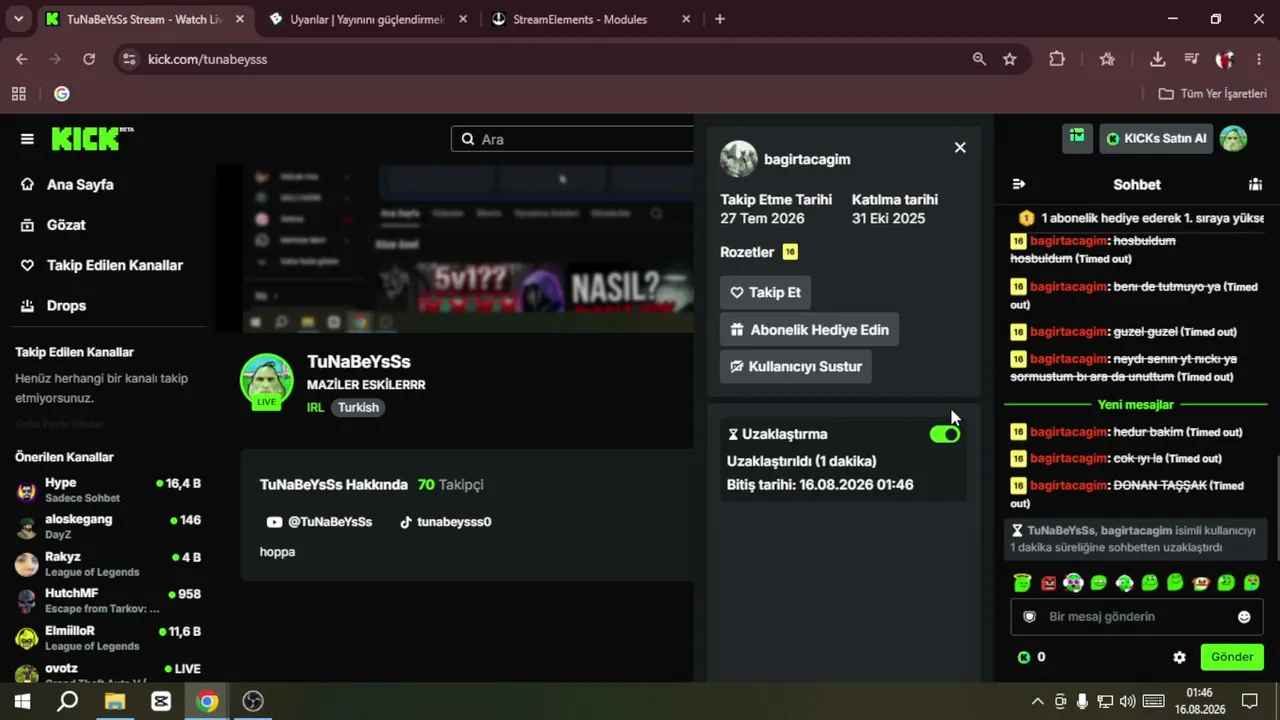Open the tunabeysss0 TikTok link

tap(445, 522)
